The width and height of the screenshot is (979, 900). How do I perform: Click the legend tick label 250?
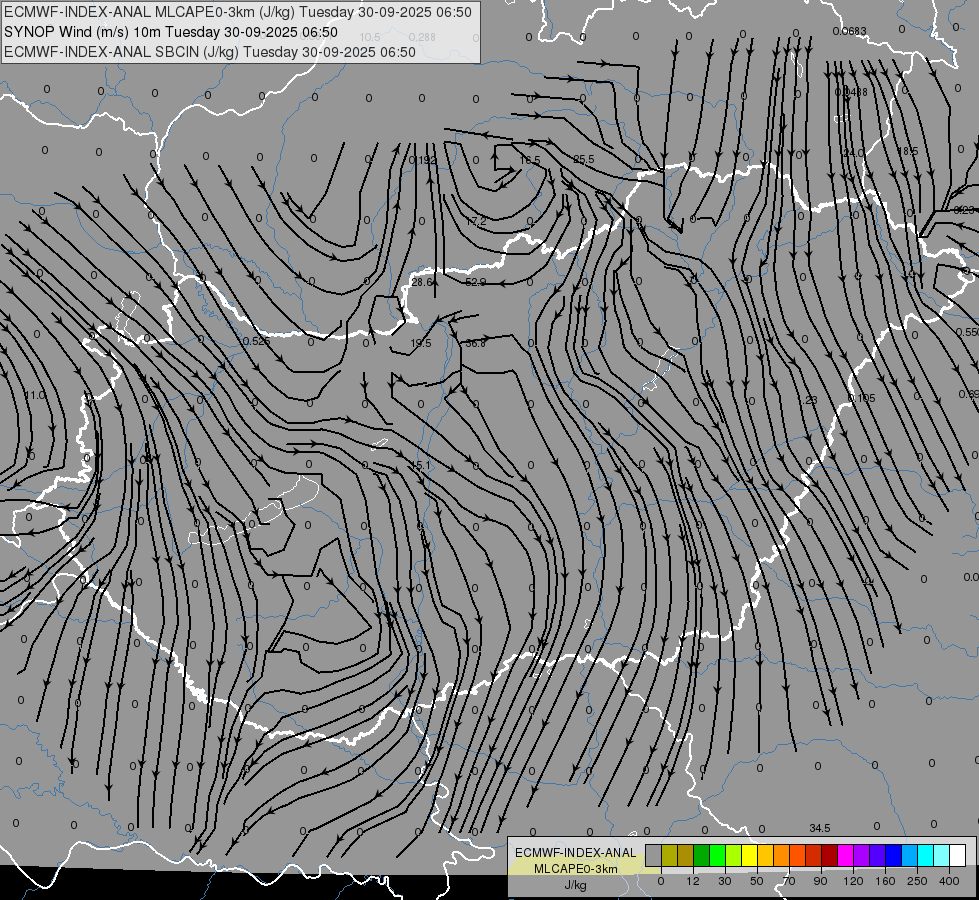coord(917,881)
